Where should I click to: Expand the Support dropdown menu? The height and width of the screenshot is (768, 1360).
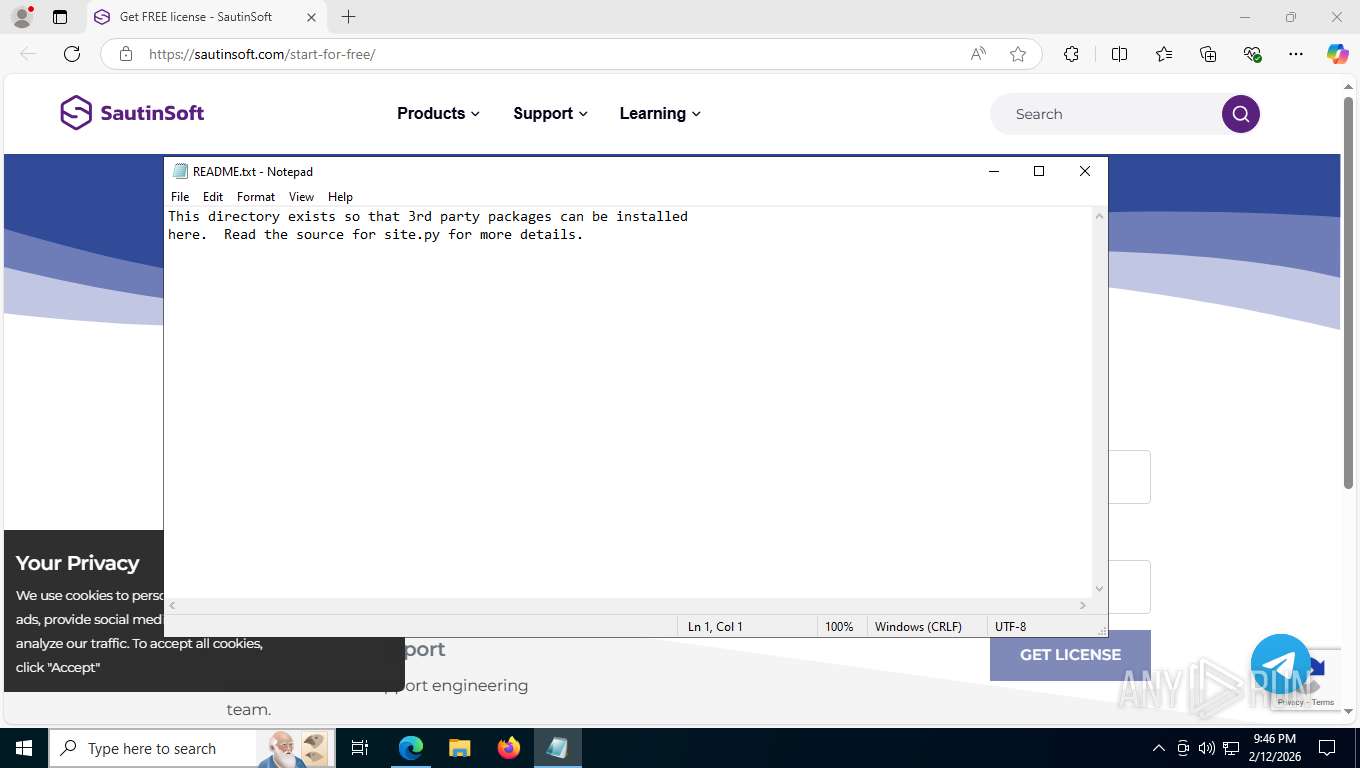click(550, 113)
